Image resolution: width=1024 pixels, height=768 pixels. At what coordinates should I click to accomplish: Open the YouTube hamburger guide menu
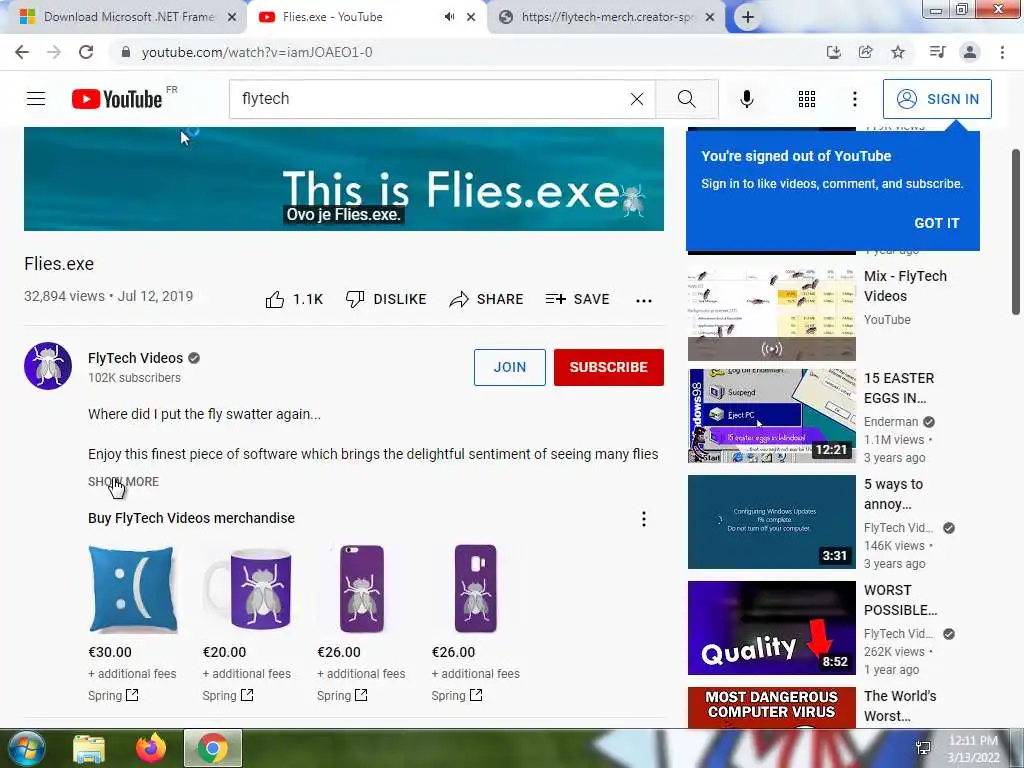pyautogui.click(x=36, y=99)
